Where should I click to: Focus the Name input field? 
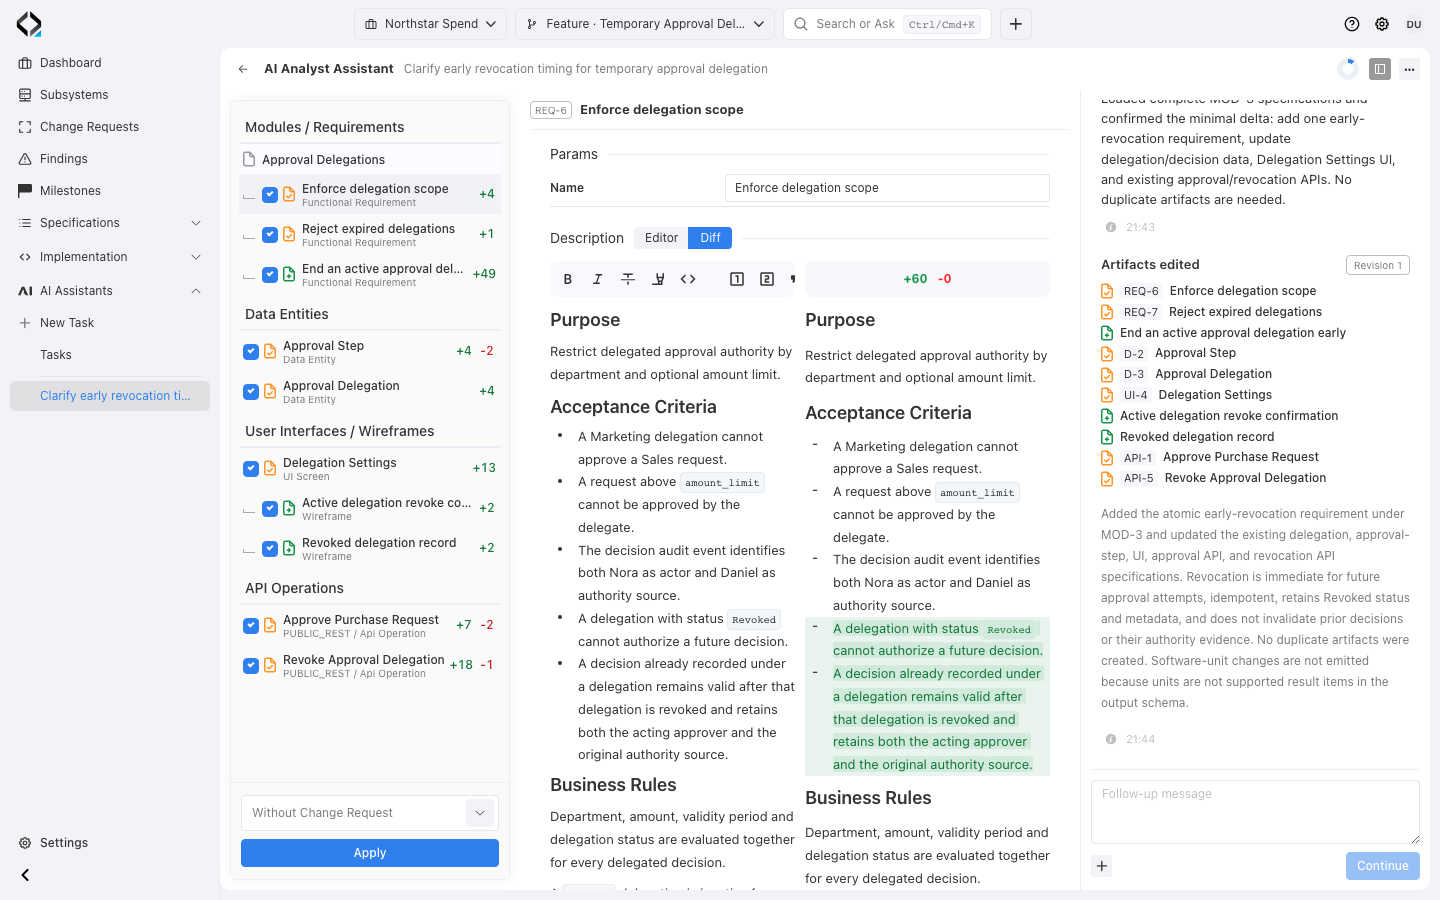[x=887, y=188]
